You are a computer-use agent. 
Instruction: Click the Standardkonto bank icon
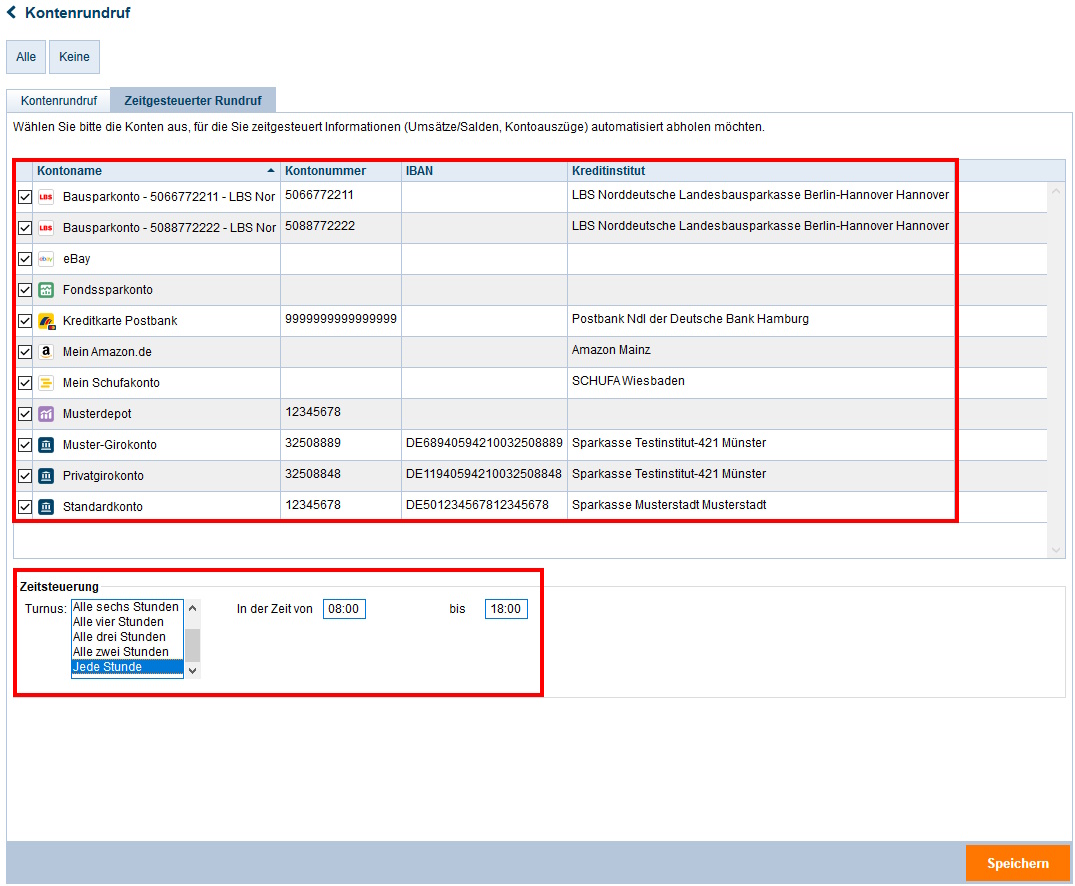[x=46, y=507]
